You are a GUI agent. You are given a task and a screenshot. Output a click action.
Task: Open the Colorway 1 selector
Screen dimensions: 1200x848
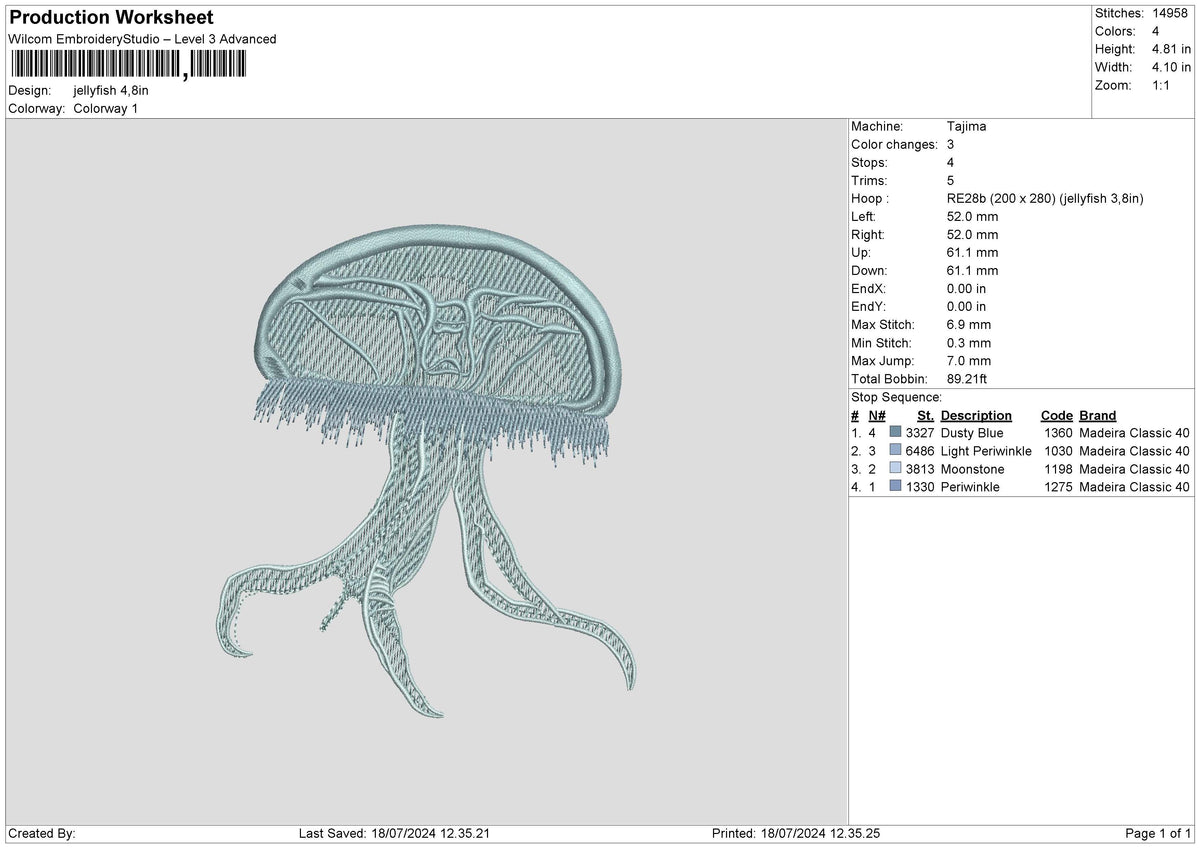(x=106, y=109)
